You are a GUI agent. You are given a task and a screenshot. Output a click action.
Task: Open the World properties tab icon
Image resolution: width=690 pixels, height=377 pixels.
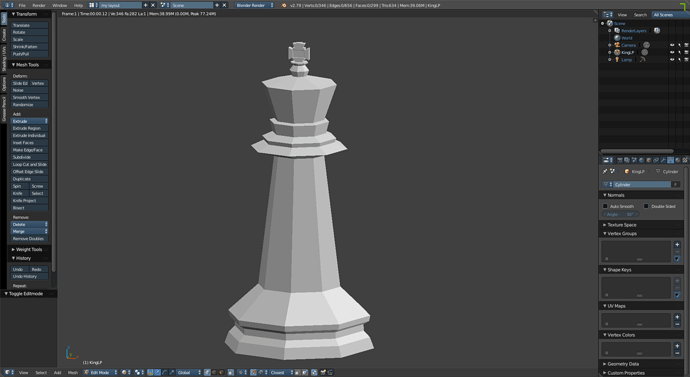click(641, 160)
